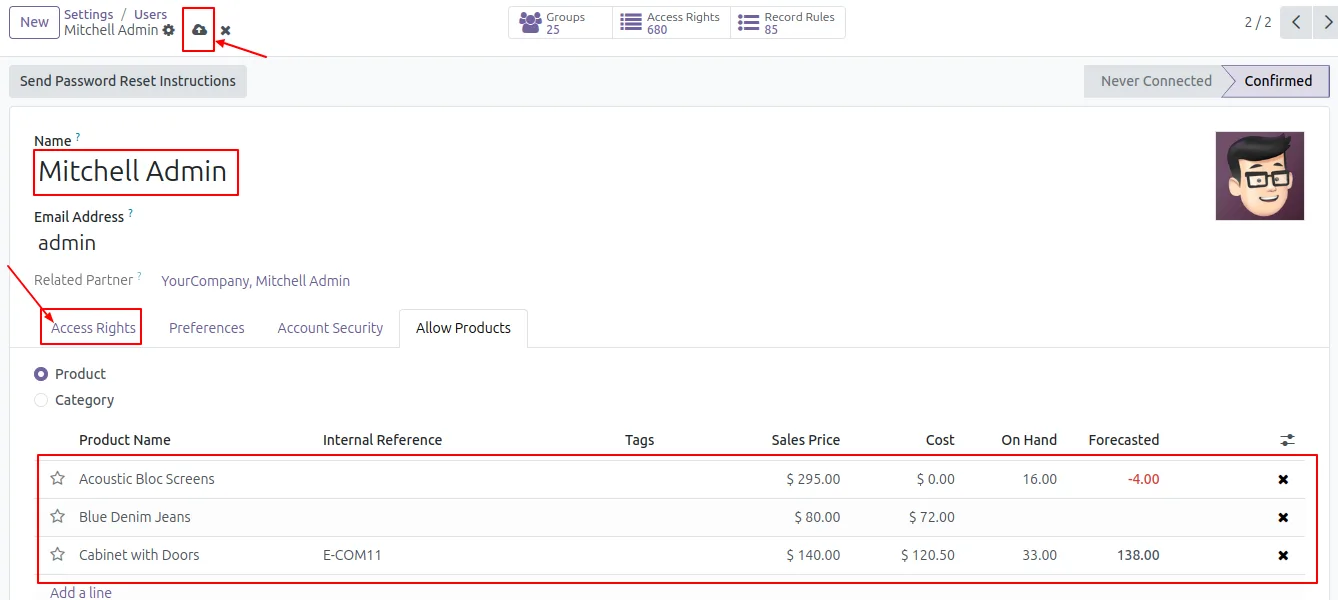Sort by the Sales Price column header
Screen dimensions: 1338x600
pos(806,440)
